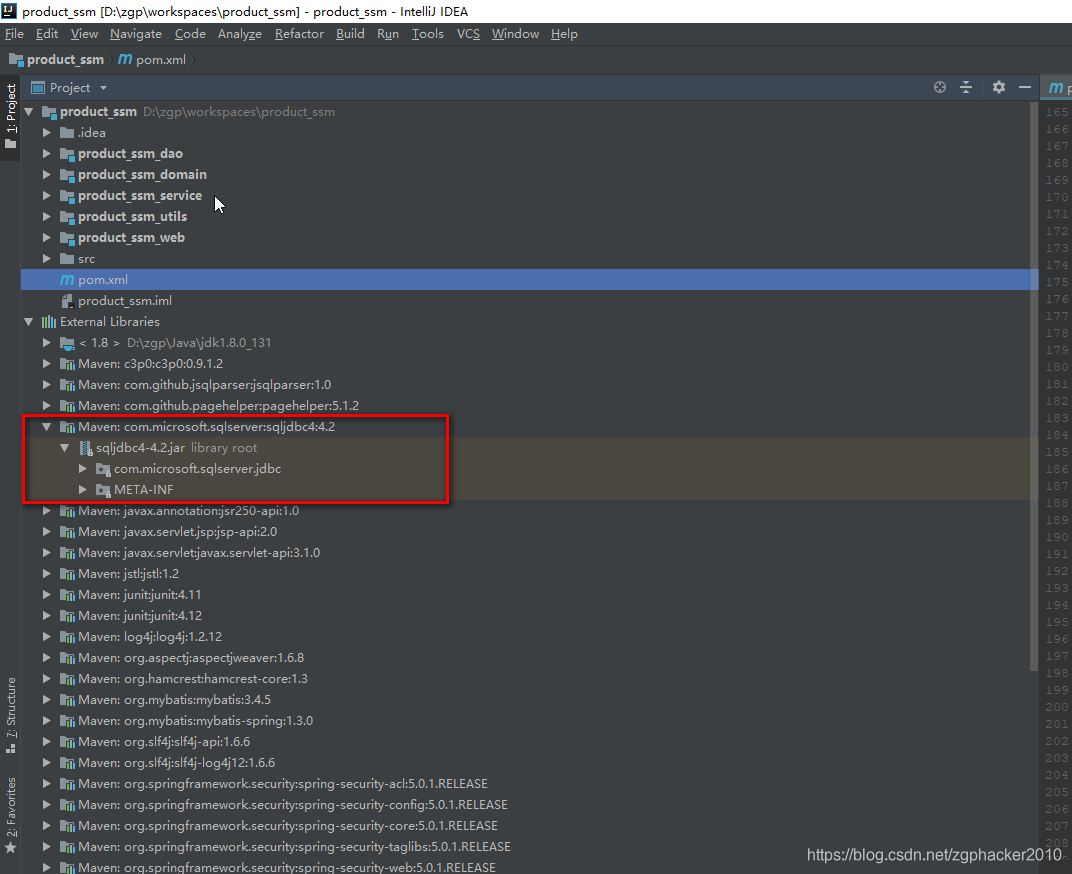Open the 7: Structure tool window

click(x=10, y=715)
